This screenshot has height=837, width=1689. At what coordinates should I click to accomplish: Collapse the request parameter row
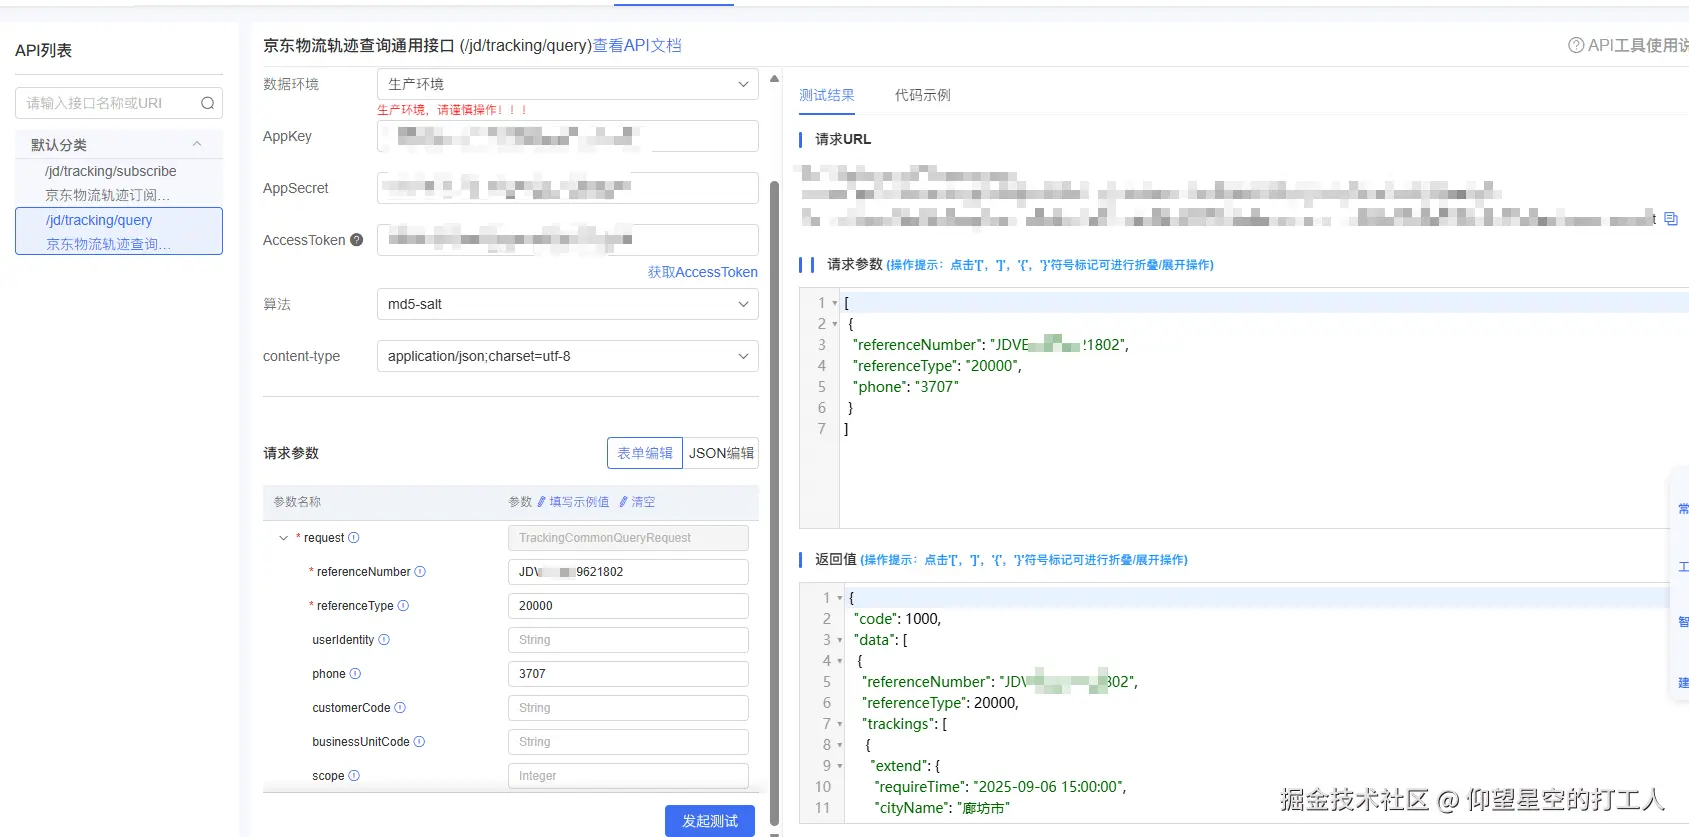click(283, 538)
